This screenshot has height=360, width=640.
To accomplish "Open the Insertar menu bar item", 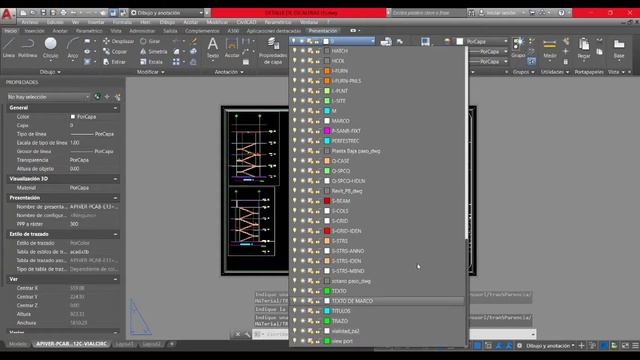I will [x=96, y=22].
